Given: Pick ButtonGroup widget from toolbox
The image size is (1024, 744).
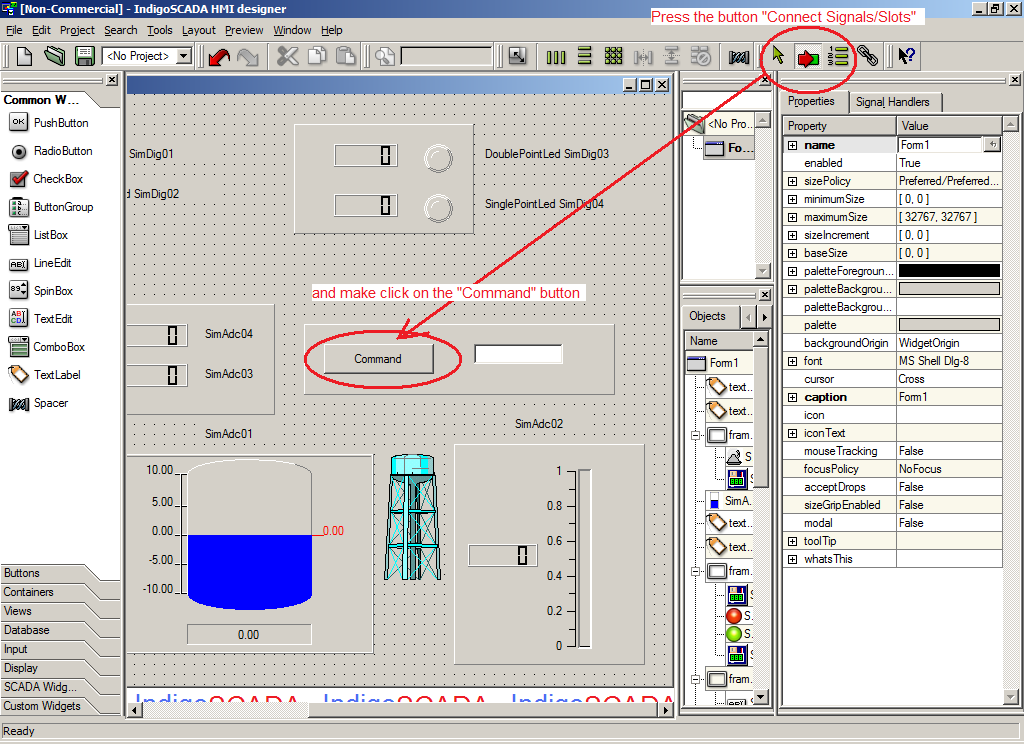Looking at the screenshot, I should click(52, 207).
